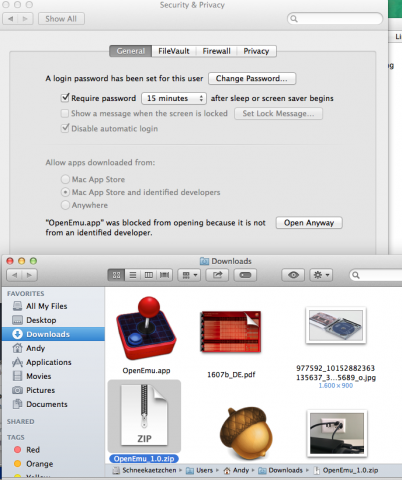Open the OpenEmu.app joystick icon

146,328
